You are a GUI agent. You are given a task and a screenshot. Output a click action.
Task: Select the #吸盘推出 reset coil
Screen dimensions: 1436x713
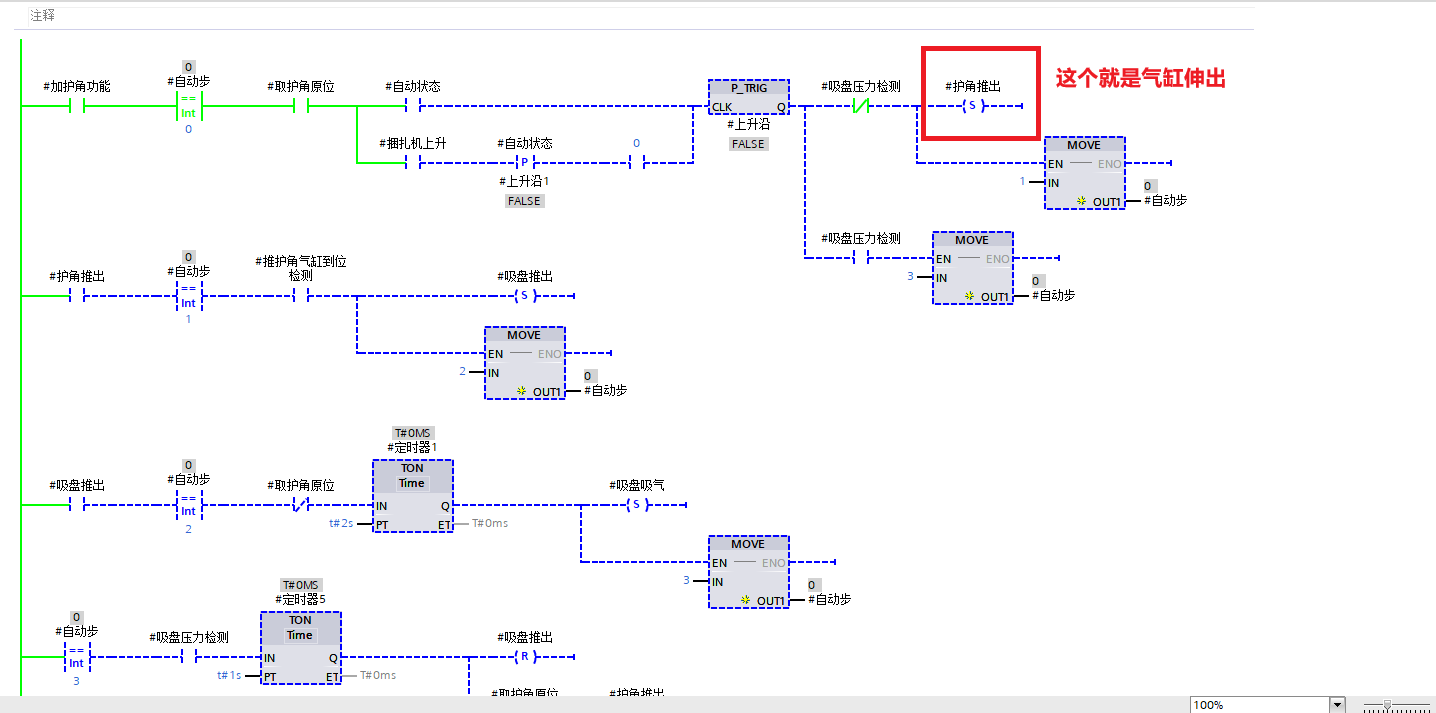524,656
